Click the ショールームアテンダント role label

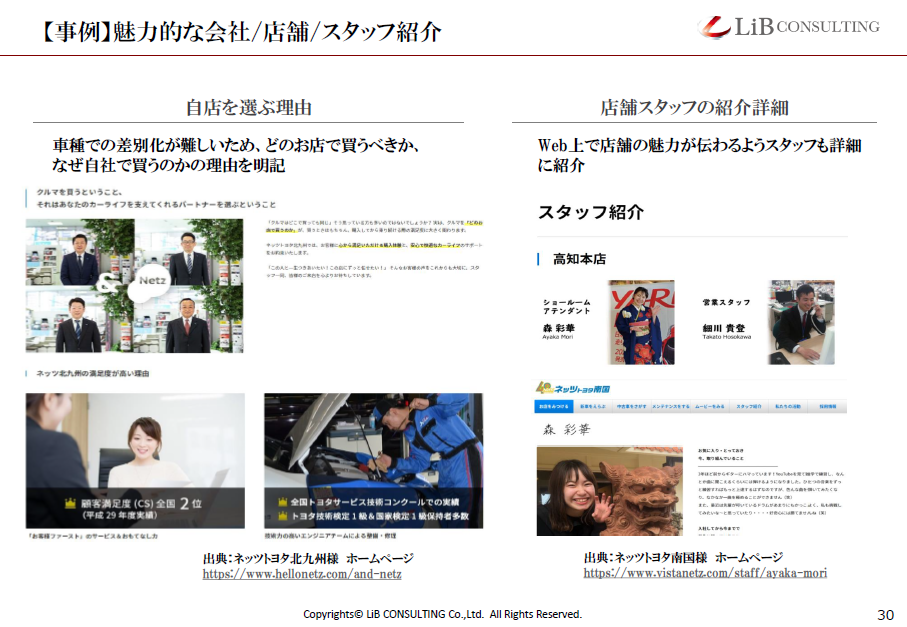(567, 307)
